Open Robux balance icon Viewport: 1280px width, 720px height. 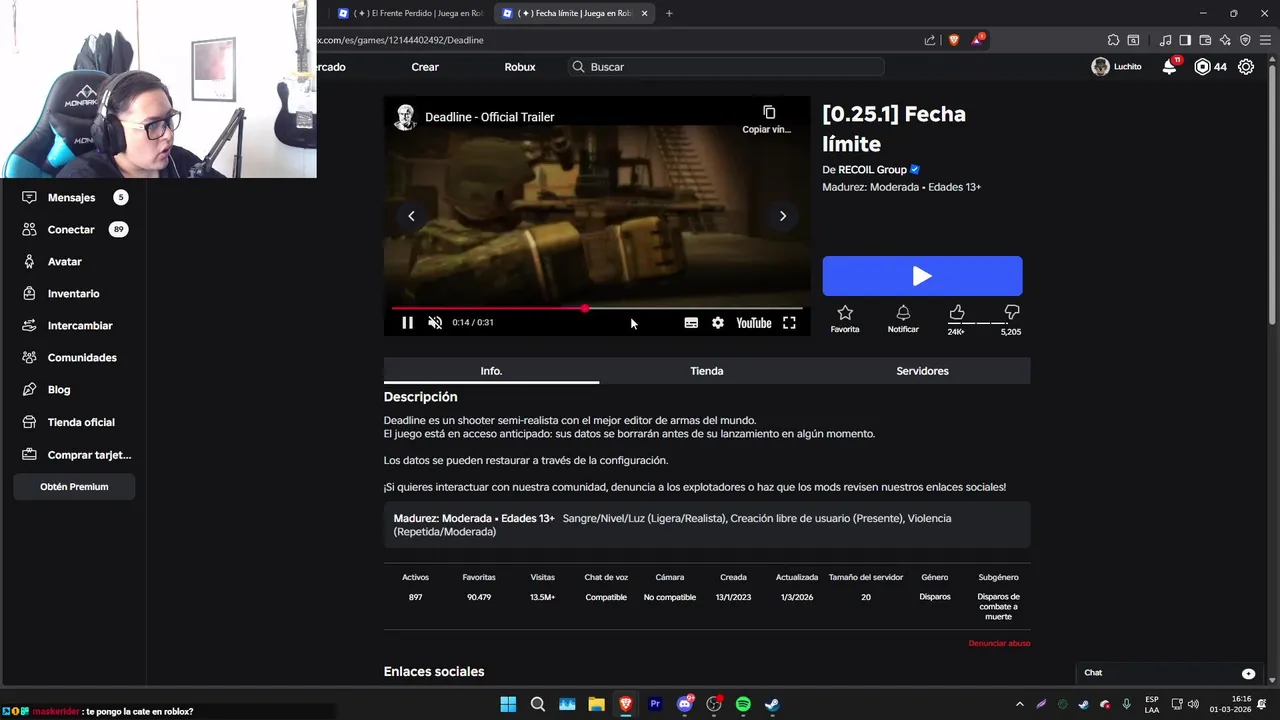[1203, 67]
